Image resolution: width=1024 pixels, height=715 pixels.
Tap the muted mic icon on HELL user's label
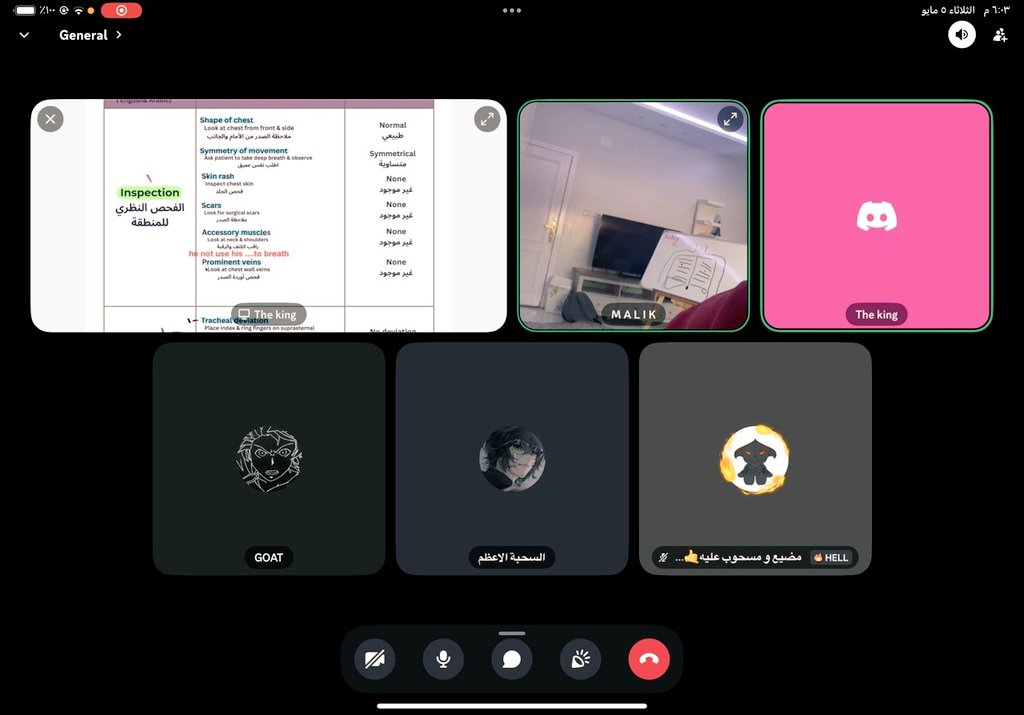tap(664, 557)
